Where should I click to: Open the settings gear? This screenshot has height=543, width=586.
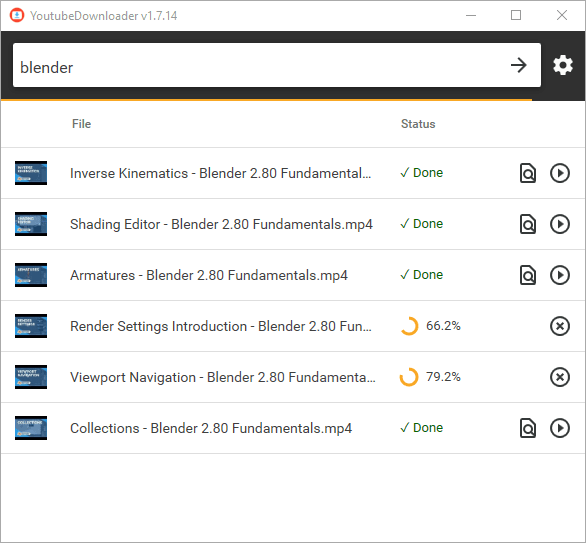coord(563,65)
